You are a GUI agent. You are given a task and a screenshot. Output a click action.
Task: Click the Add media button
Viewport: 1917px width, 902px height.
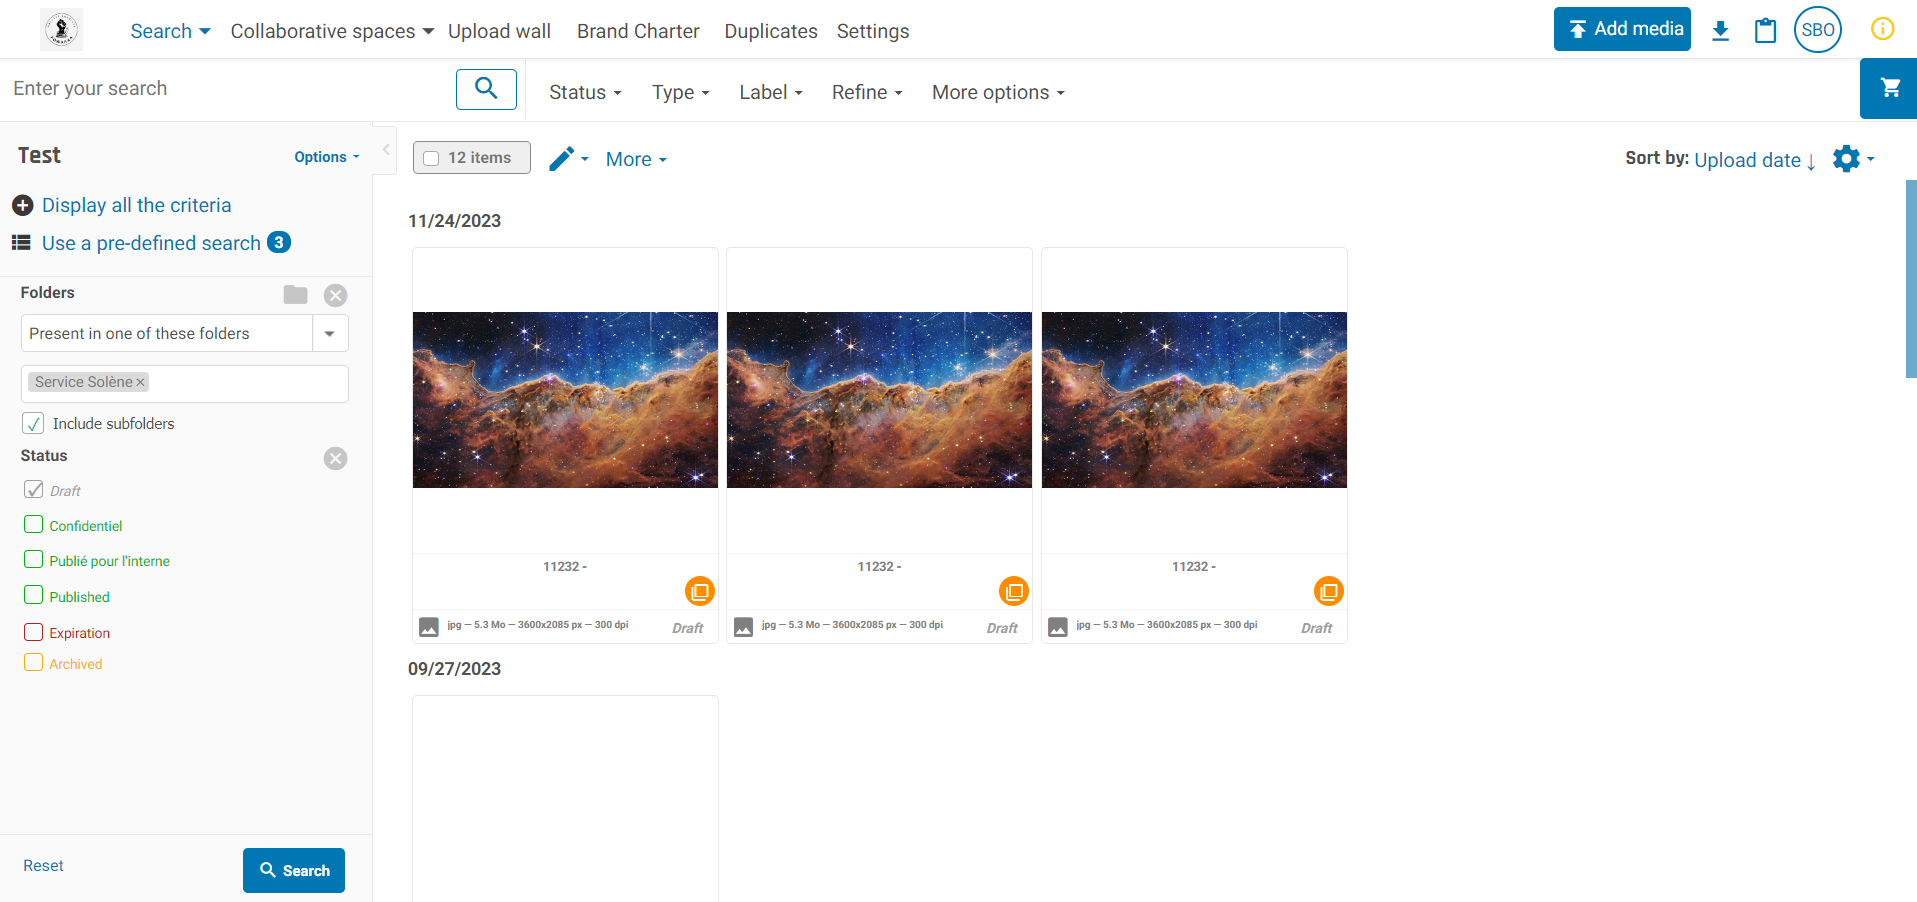point(1622,29)
